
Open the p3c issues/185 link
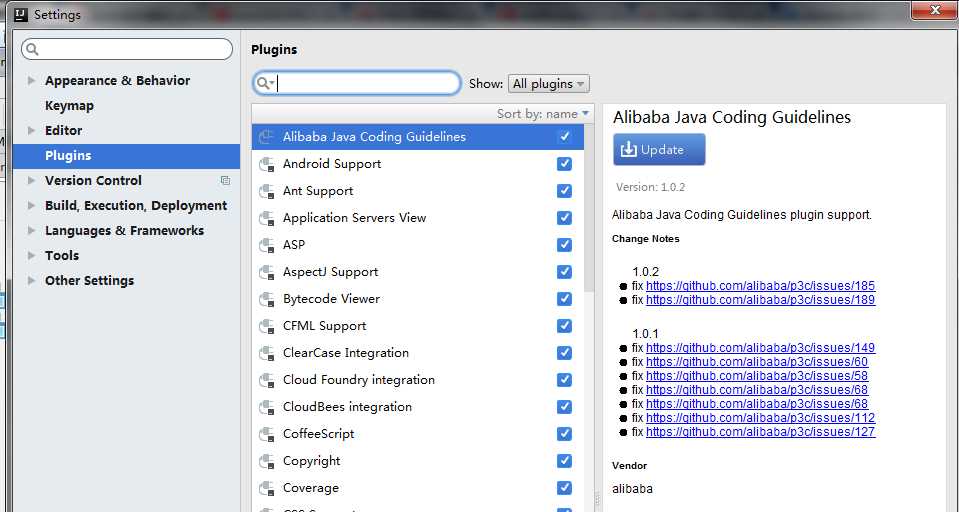pyautogui.click(x=760, y=286)
